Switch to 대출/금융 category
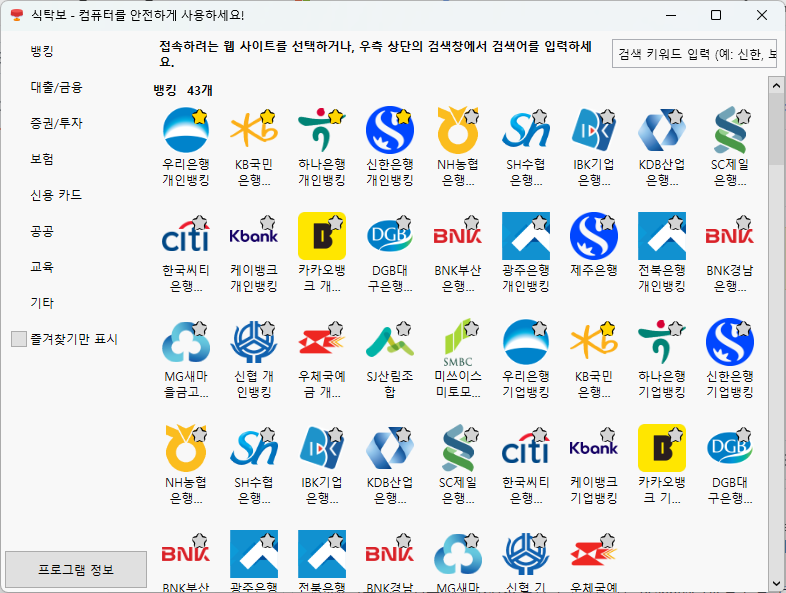Screen dimensions: 786x593 click(56, 87)
